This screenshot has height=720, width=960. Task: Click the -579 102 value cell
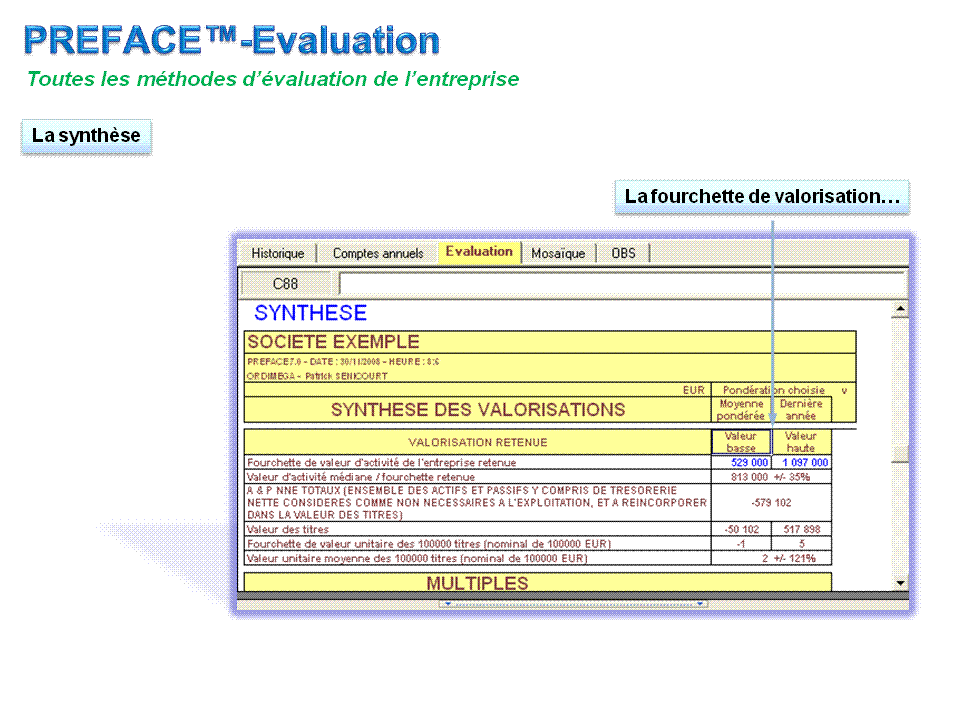[771, 503]
